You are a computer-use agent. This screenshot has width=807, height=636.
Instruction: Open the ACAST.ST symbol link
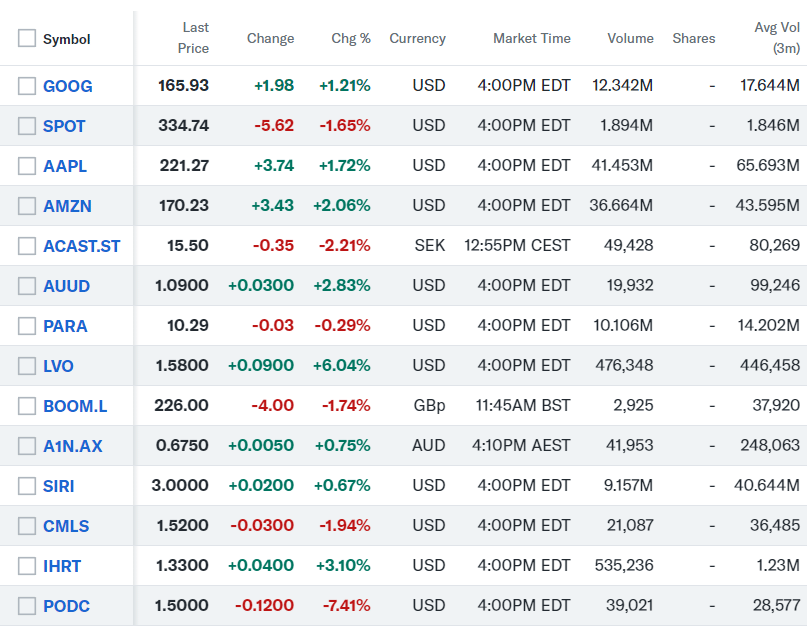tap(81, 246)
